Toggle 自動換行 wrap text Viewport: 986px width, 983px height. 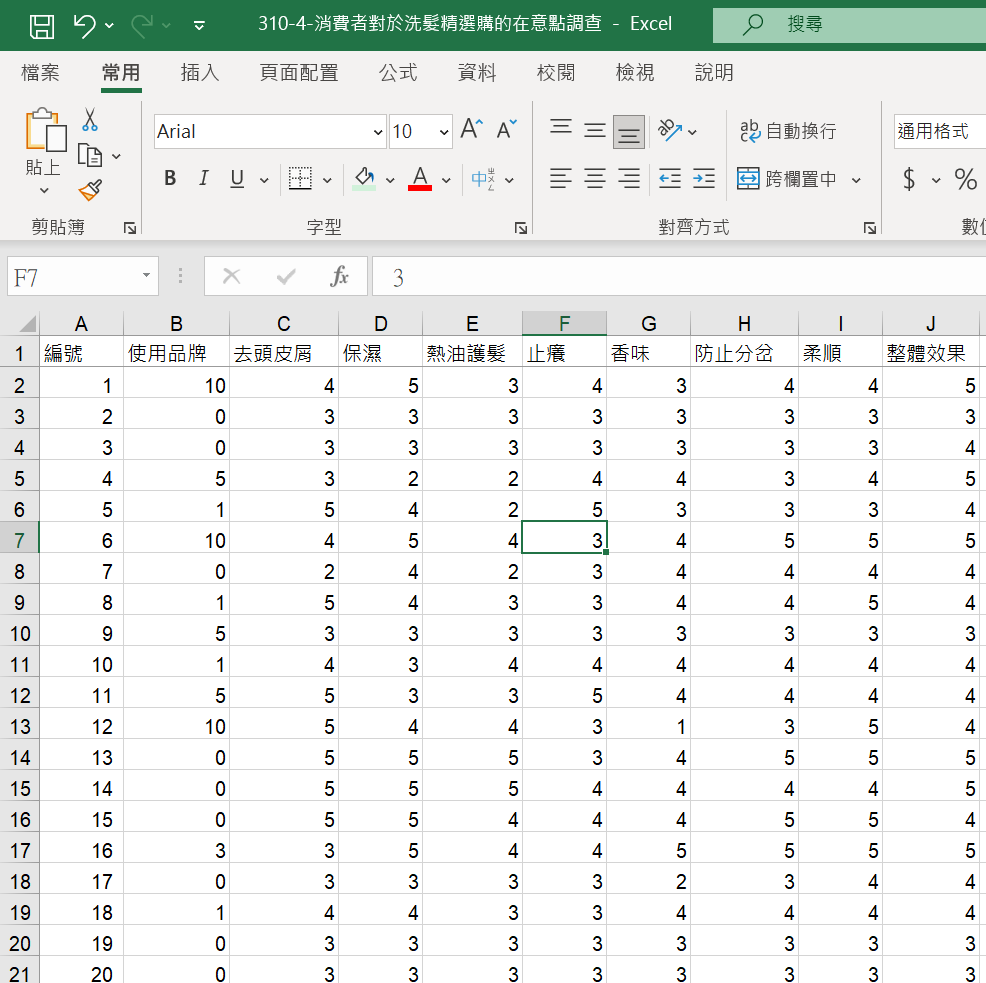787,131
